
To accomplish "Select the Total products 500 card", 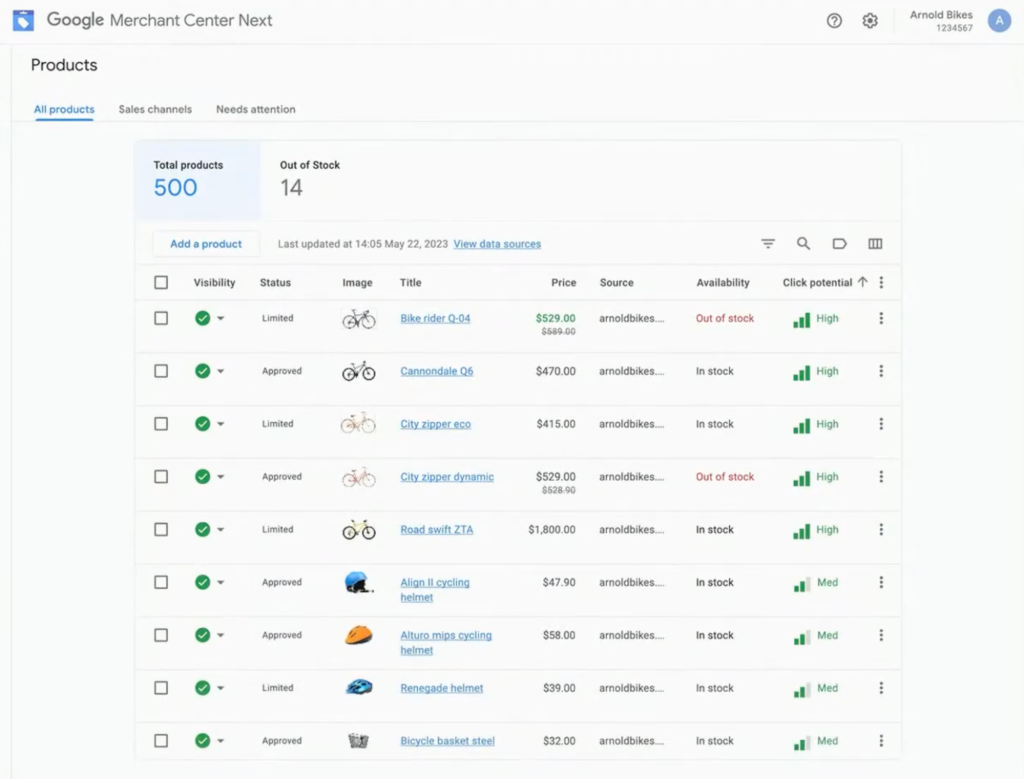I will (197, 180).
